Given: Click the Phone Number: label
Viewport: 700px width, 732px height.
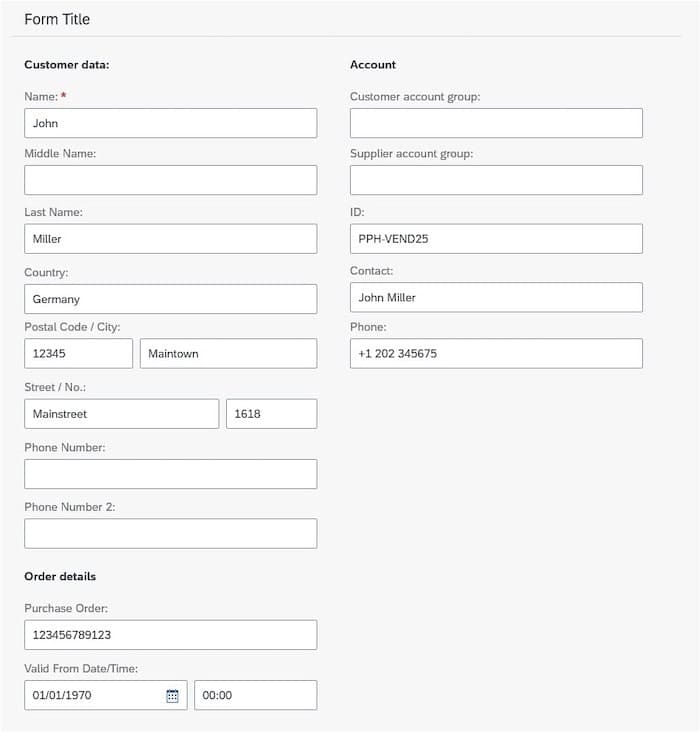Looking at the screenshot, I should pos(64,447).
